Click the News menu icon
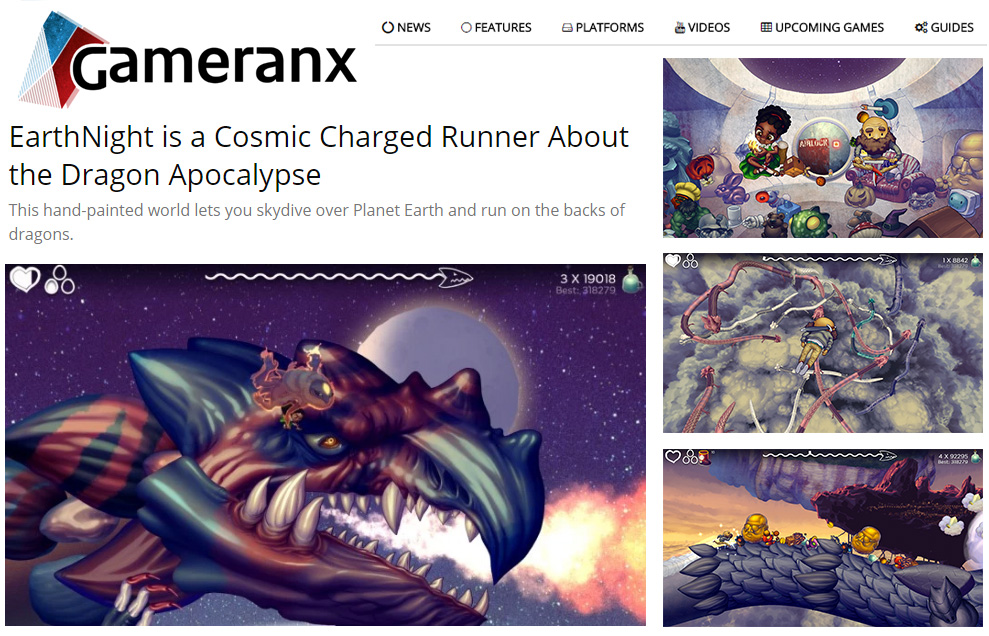 (x=388, y=27)
